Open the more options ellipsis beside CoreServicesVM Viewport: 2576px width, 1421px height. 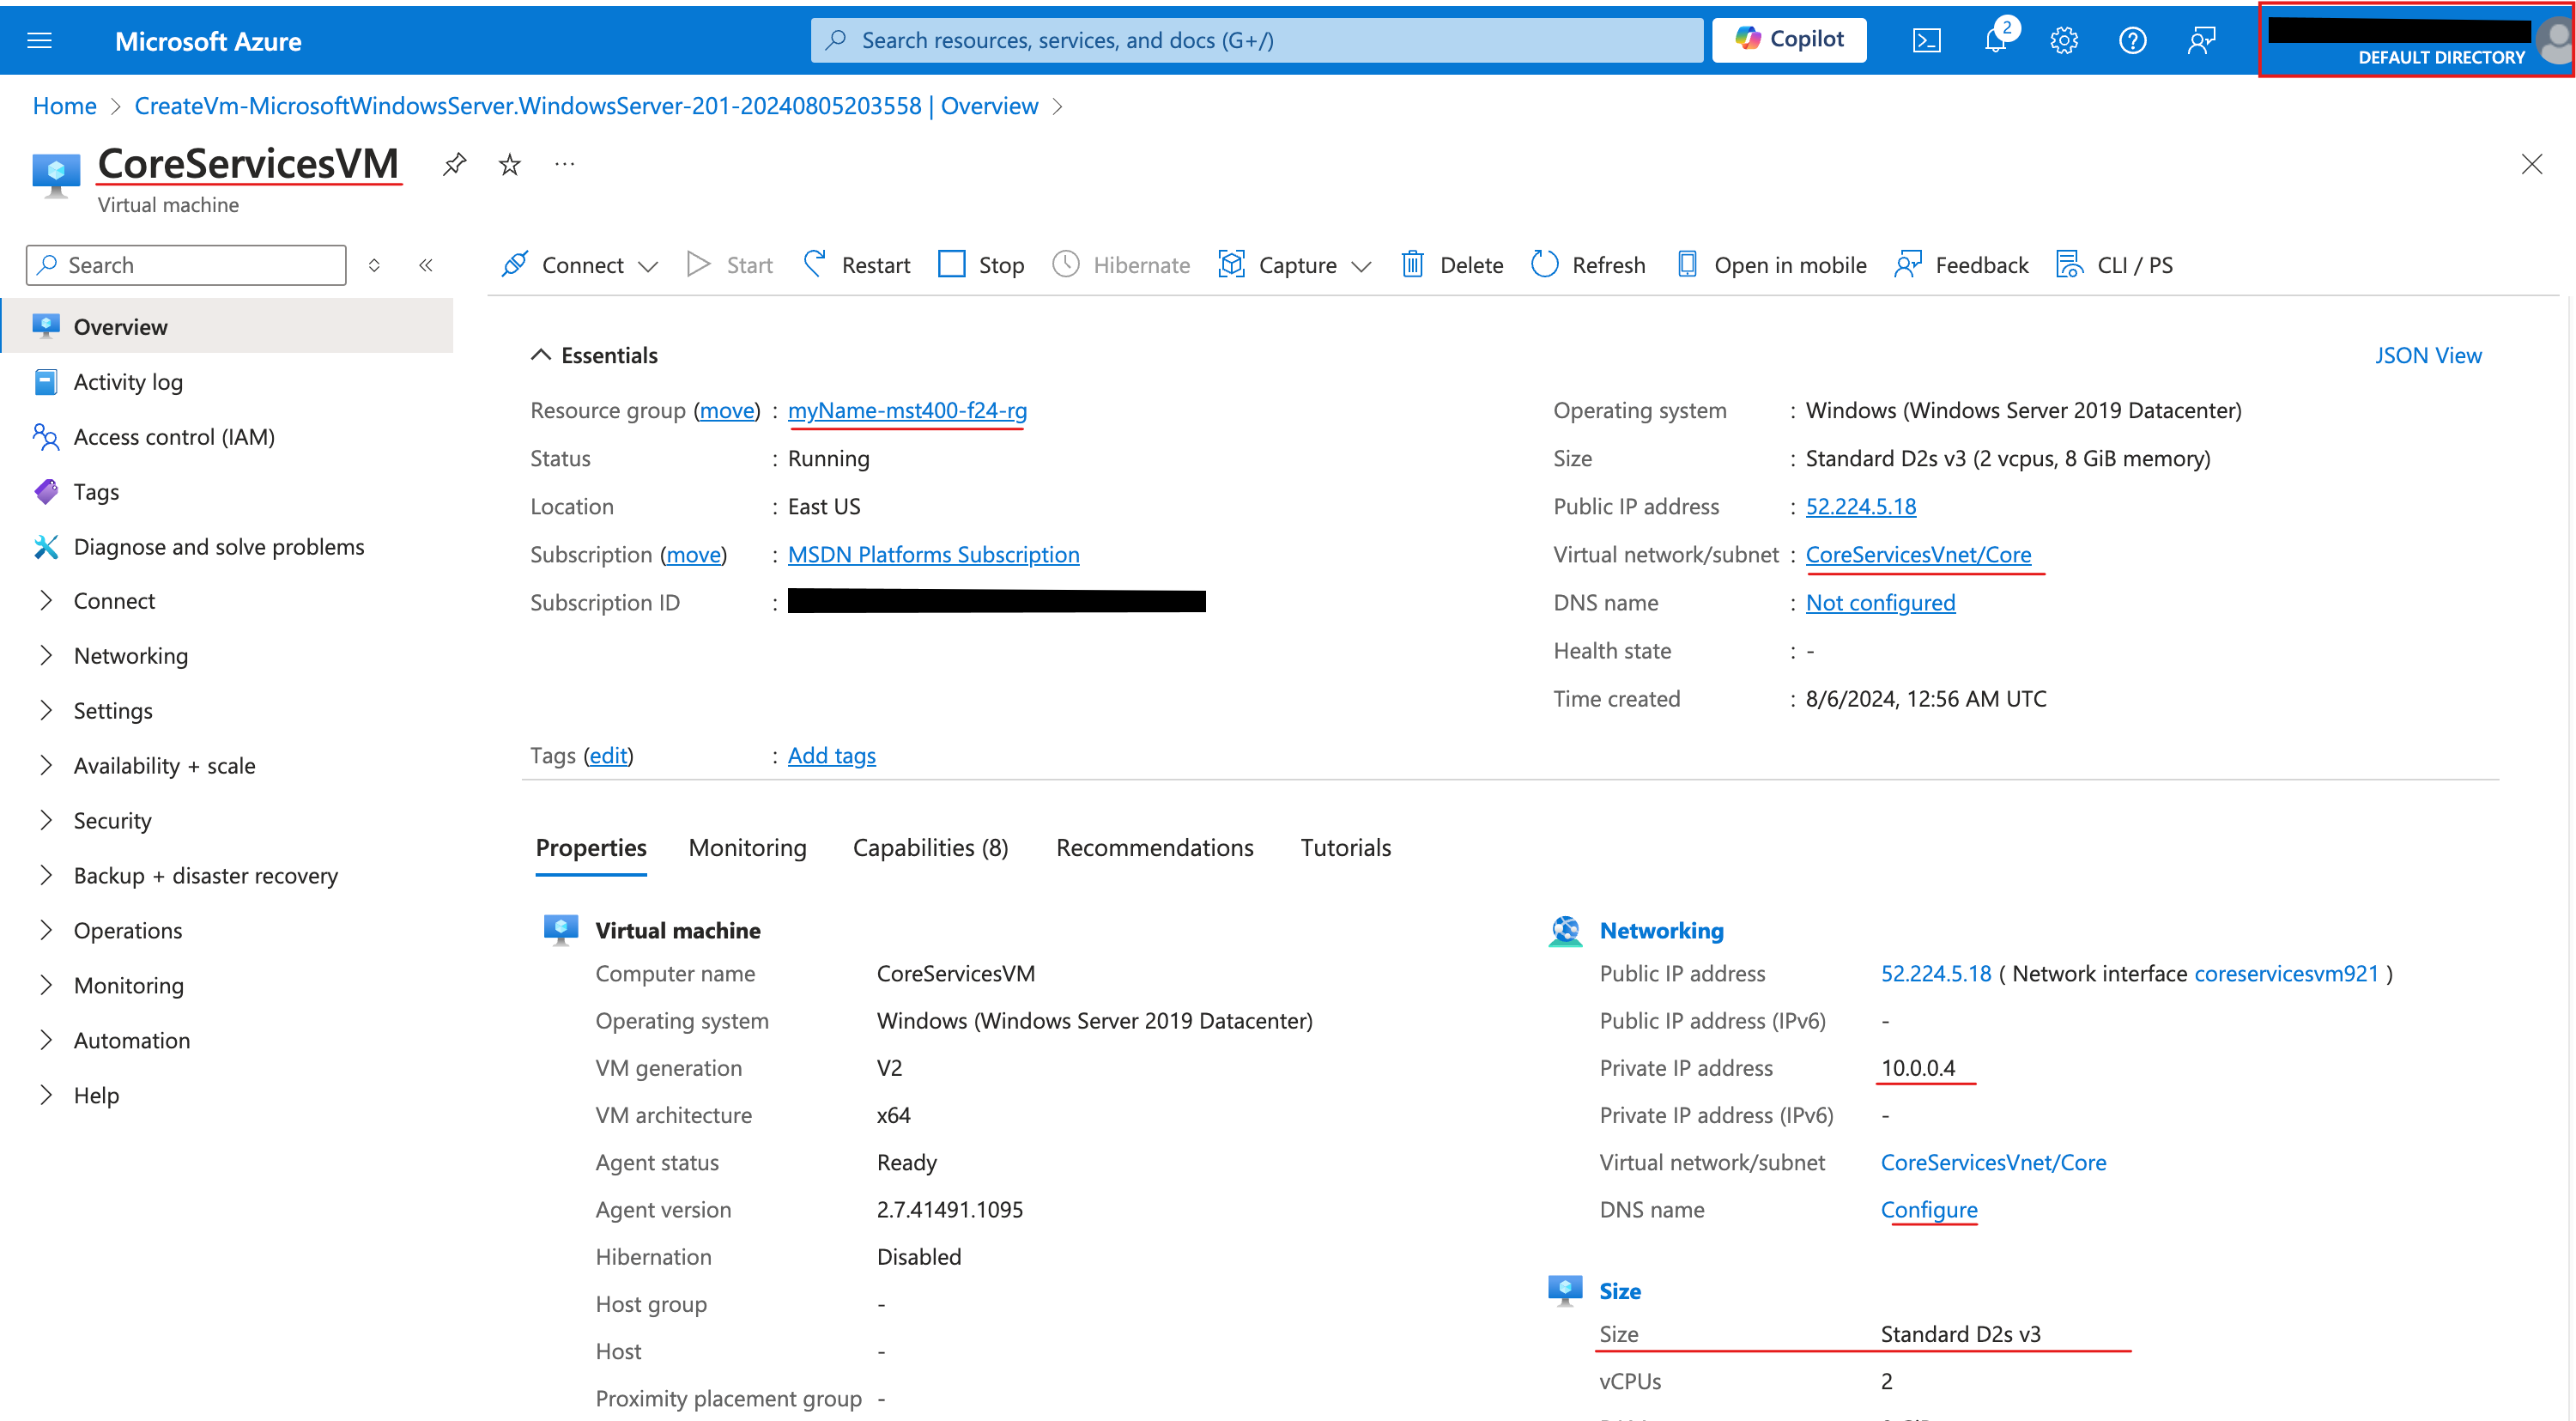pos(565,164)
